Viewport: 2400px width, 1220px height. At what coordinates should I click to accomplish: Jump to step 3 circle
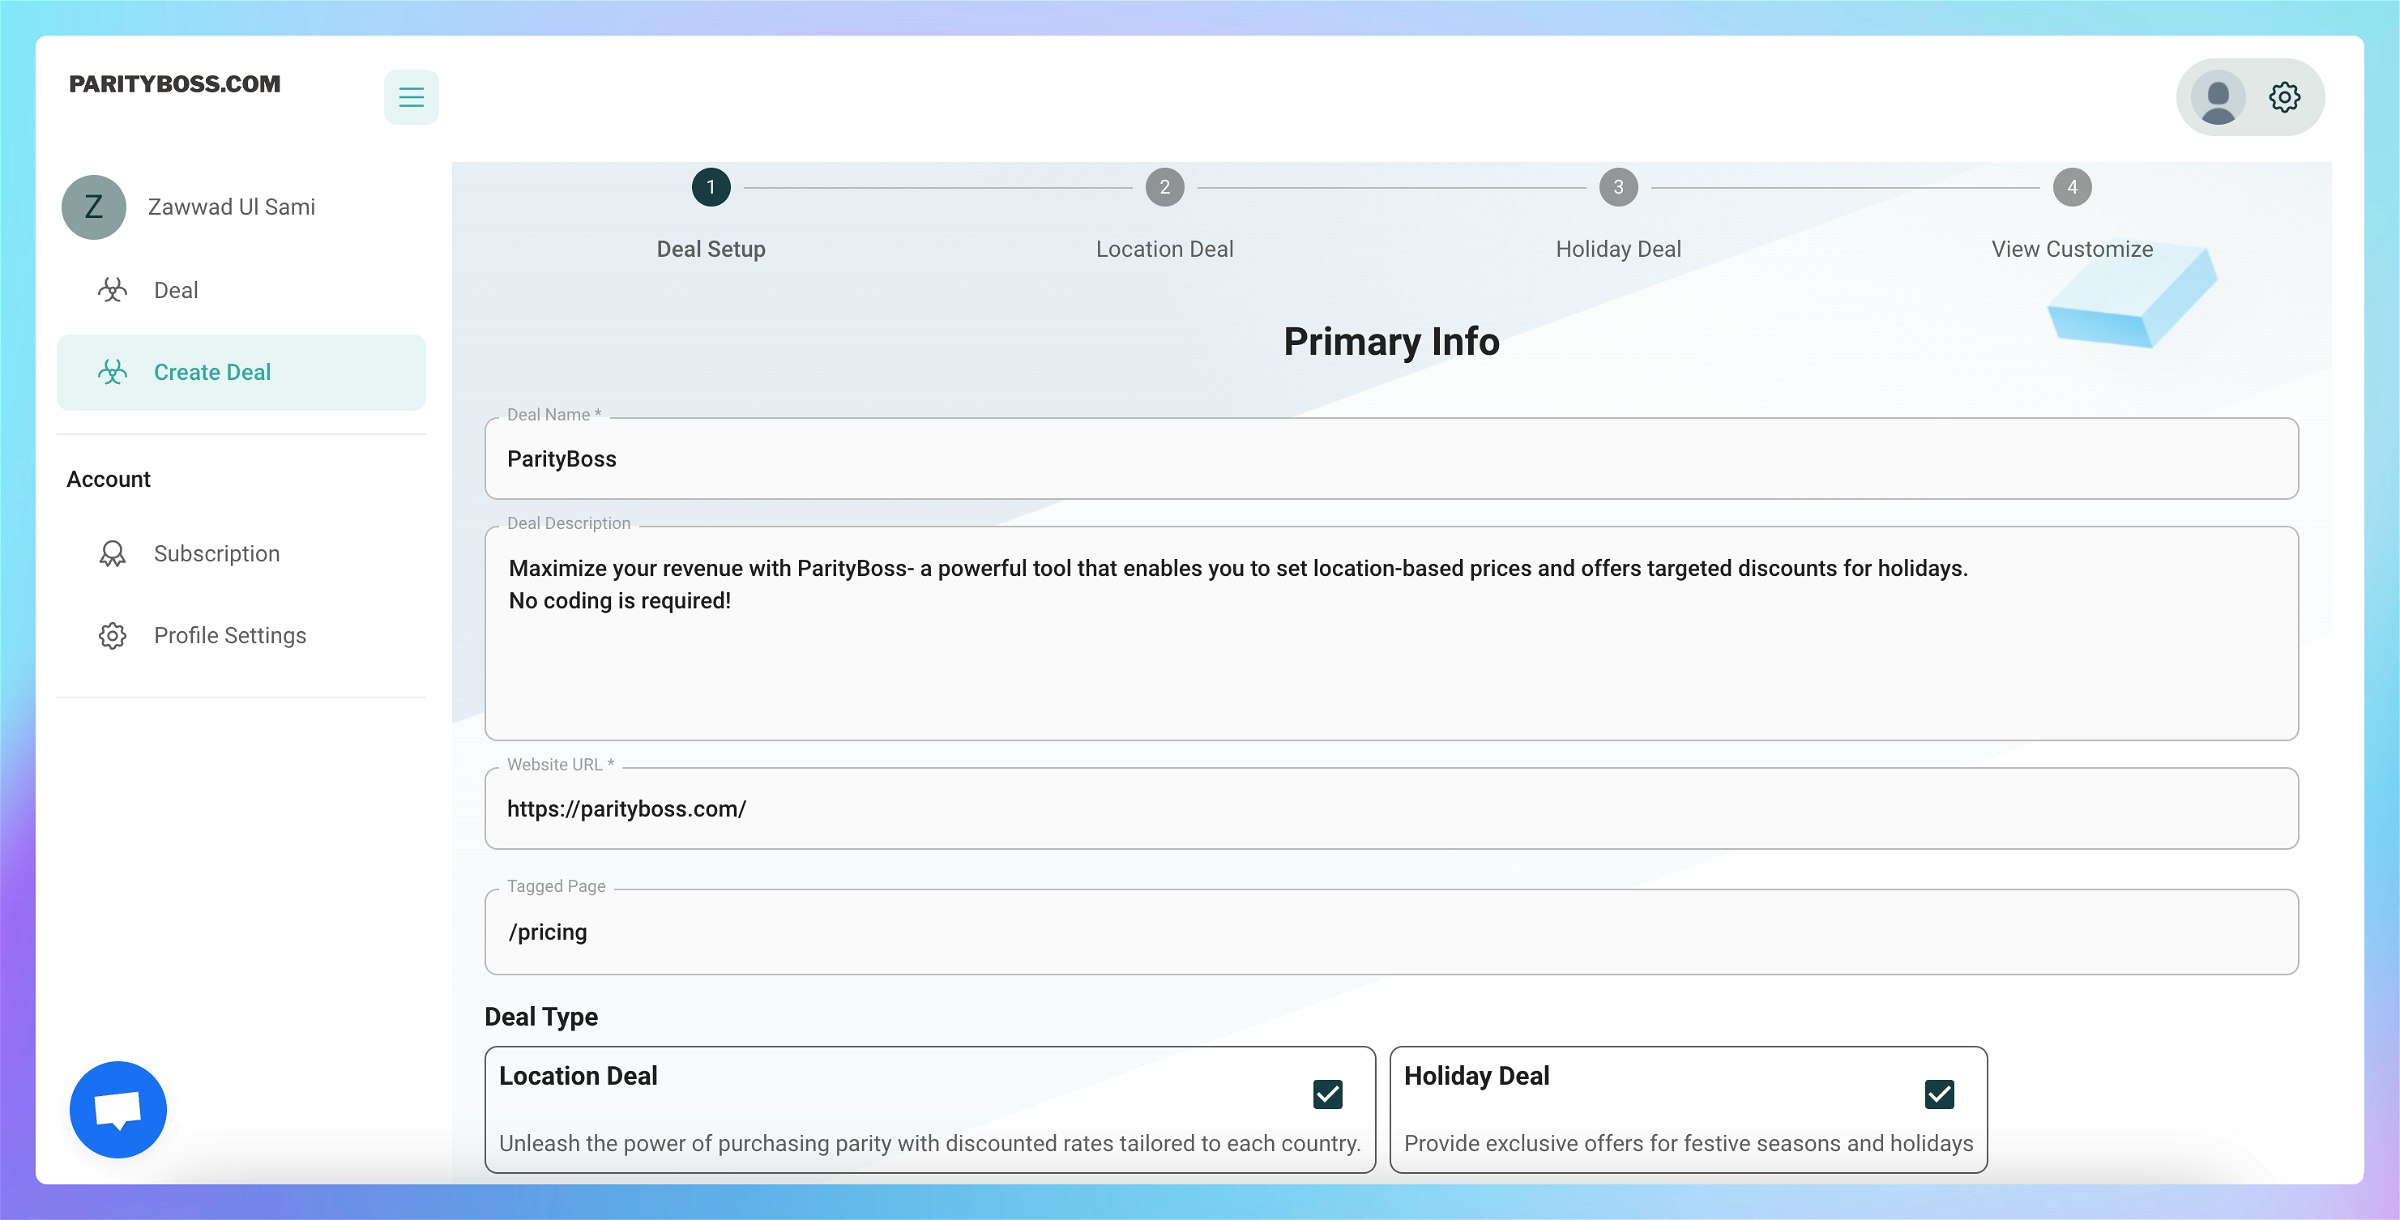click(1619, 187)
